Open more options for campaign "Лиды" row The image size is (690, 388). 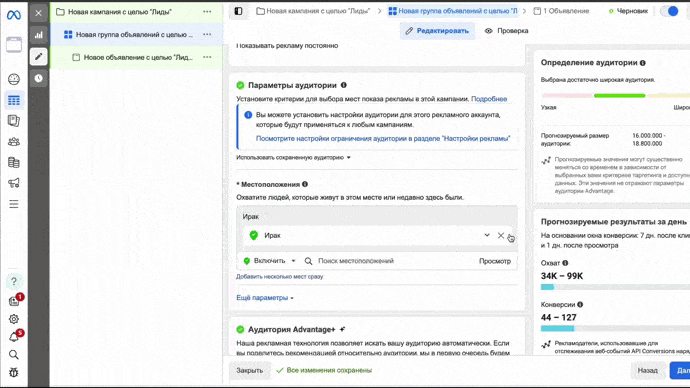point(207,12)
